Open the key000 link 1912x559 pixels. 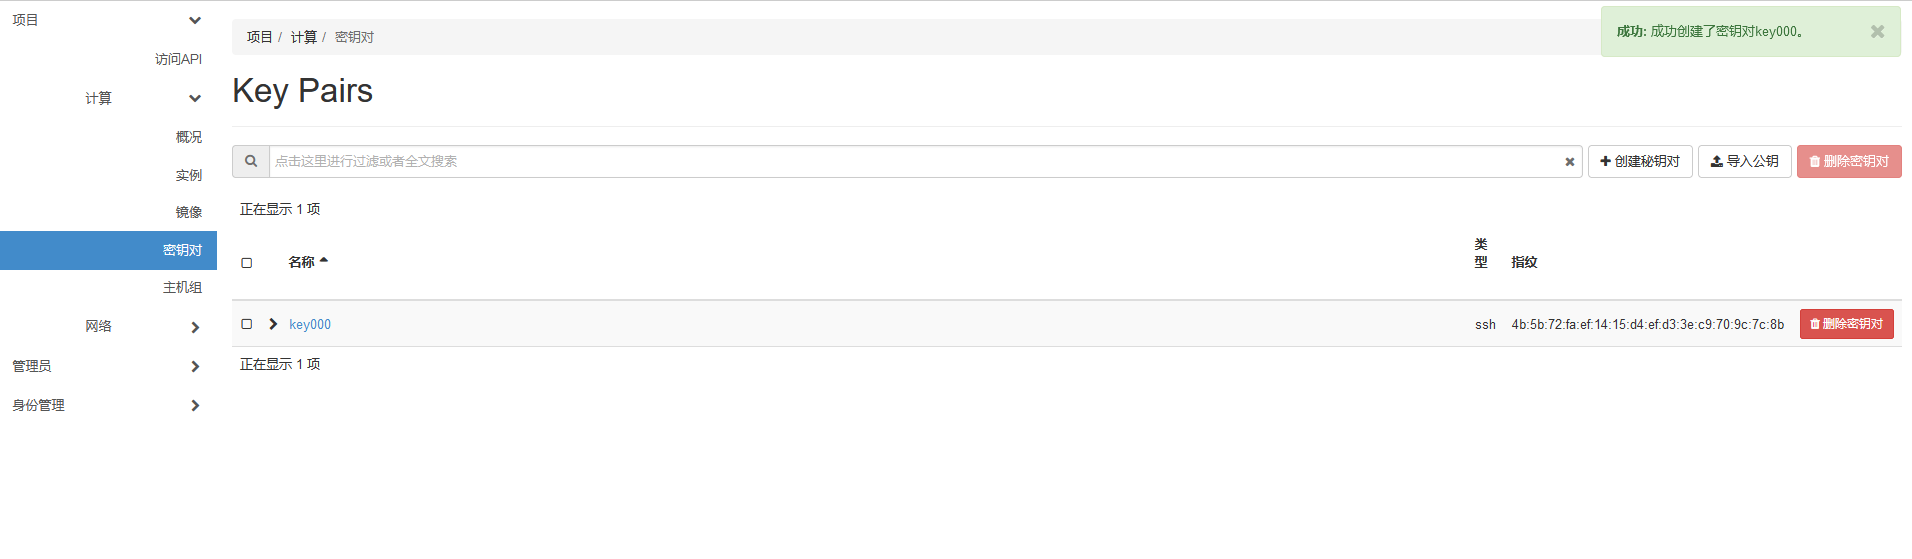(310, 324)
